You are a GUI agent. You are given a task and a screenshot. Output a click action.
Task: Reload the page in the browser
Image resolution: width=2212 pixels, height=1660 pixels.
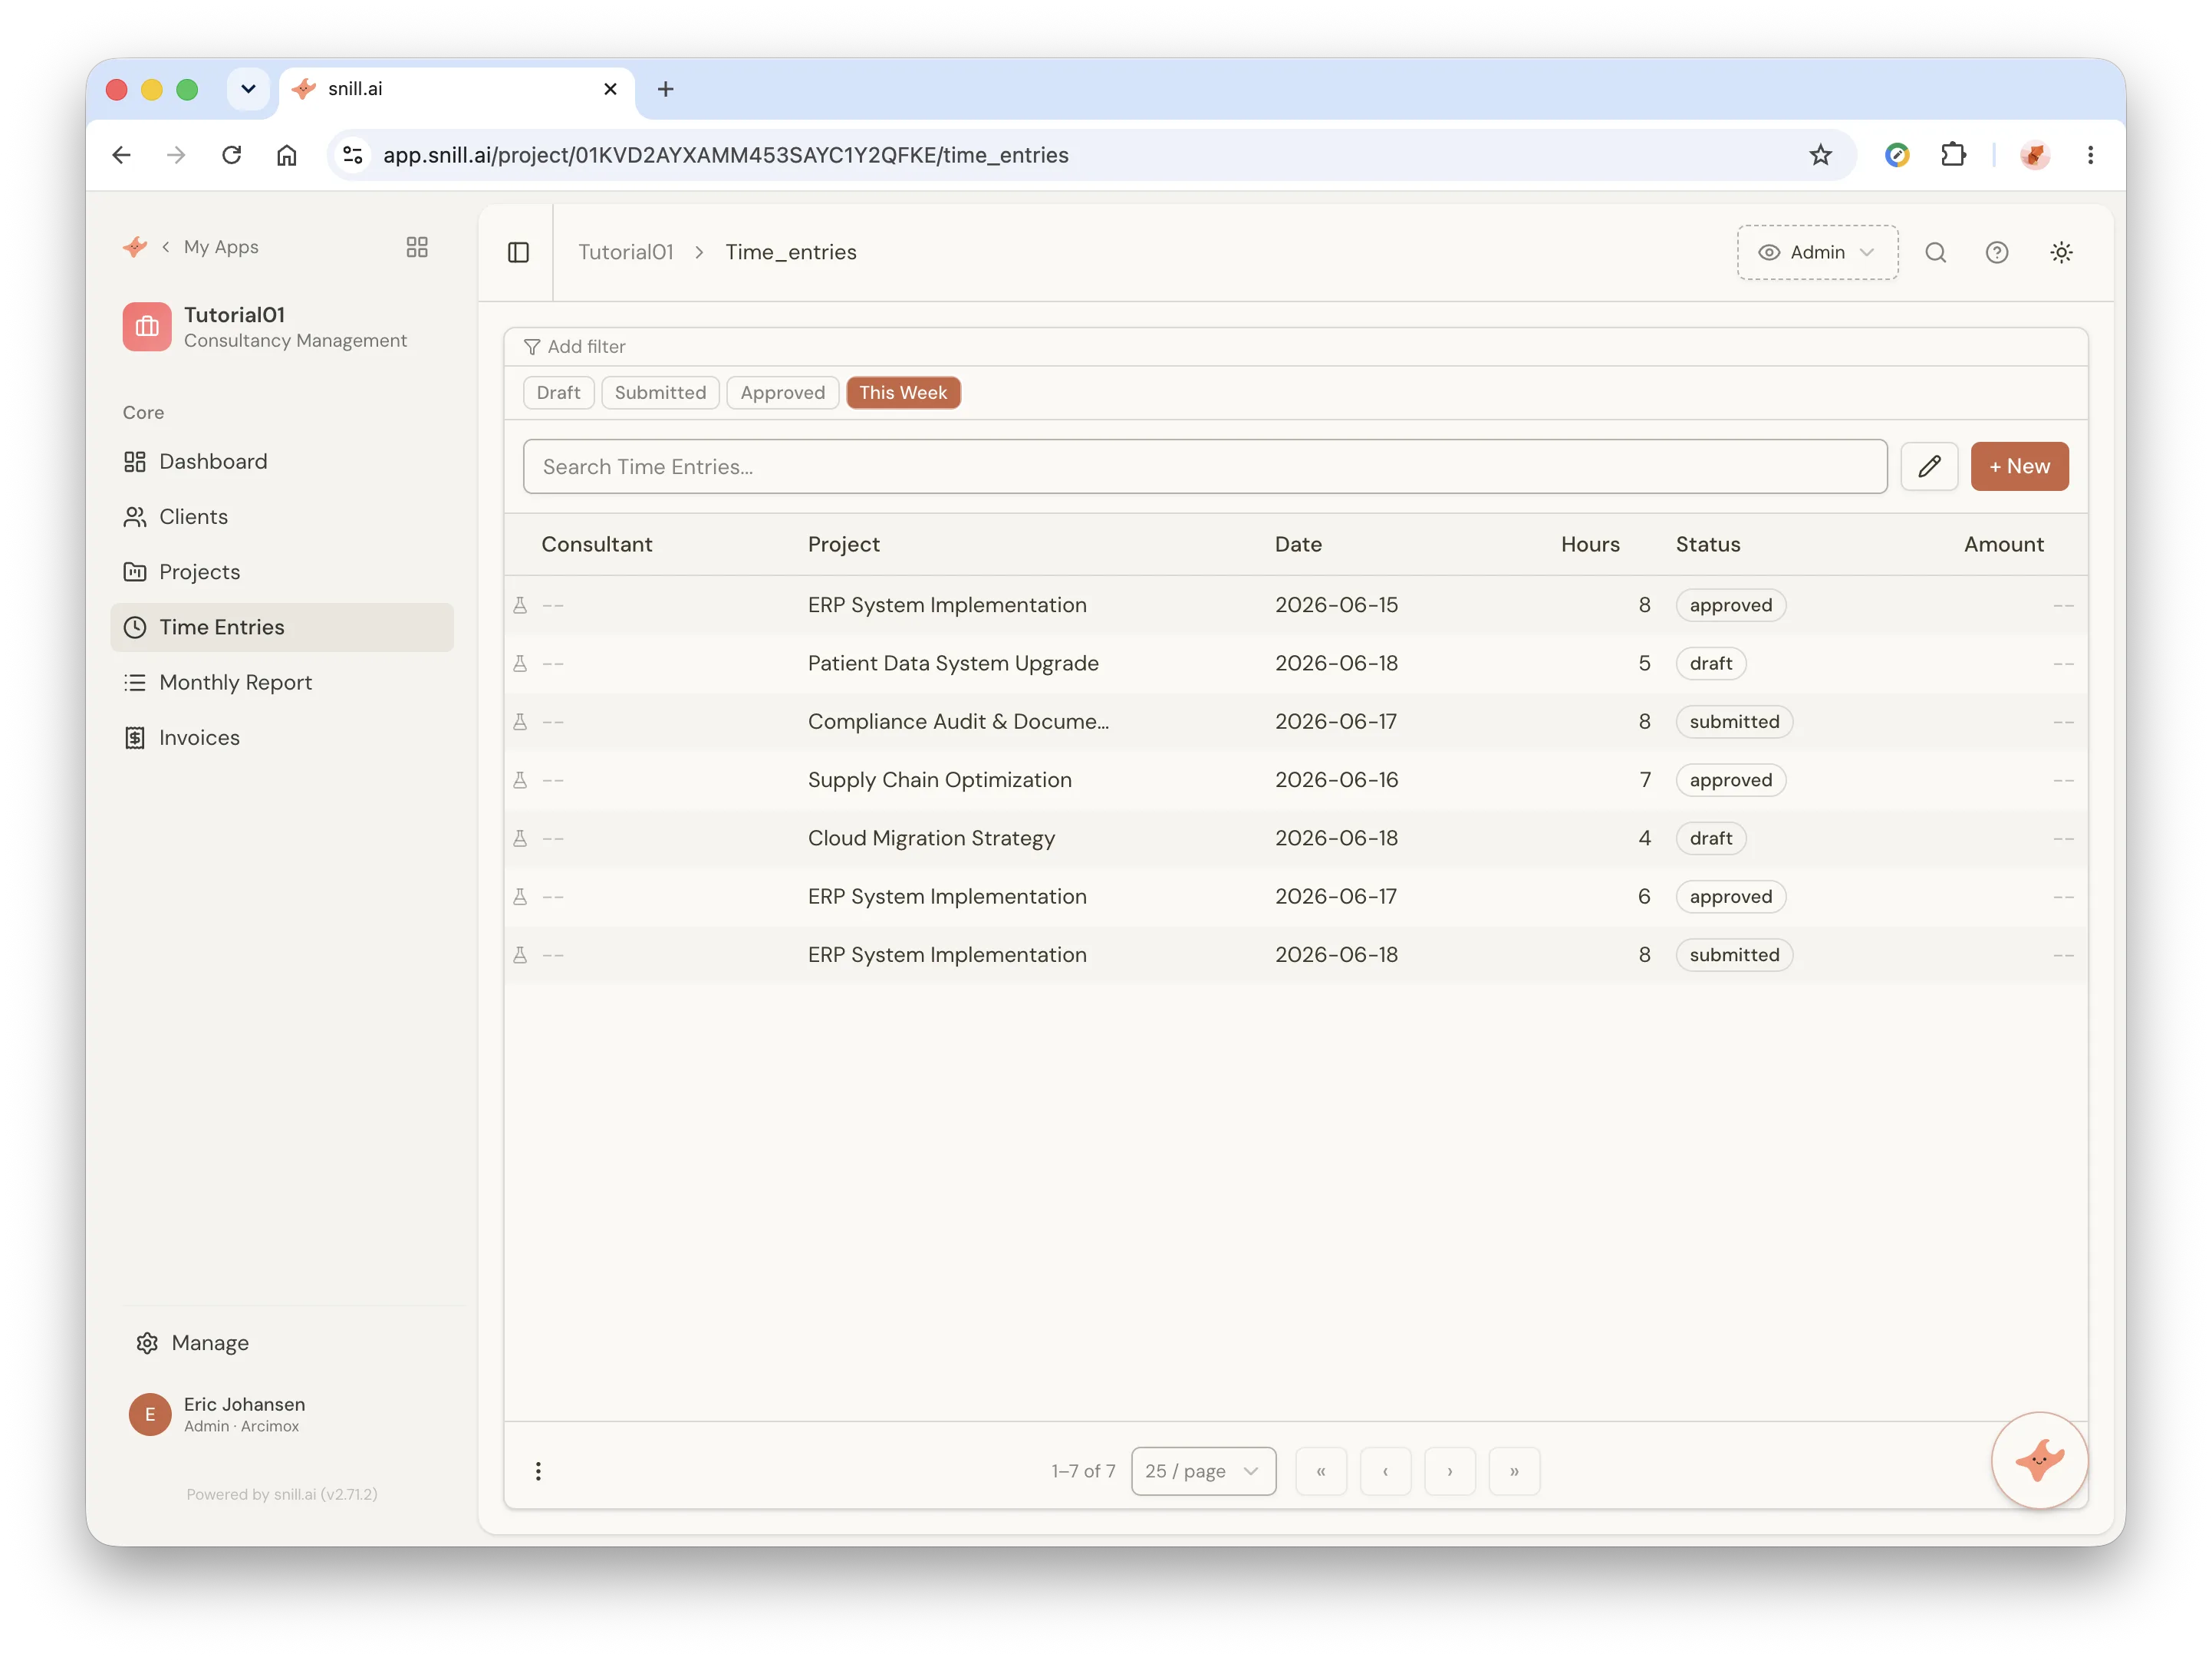232,155
